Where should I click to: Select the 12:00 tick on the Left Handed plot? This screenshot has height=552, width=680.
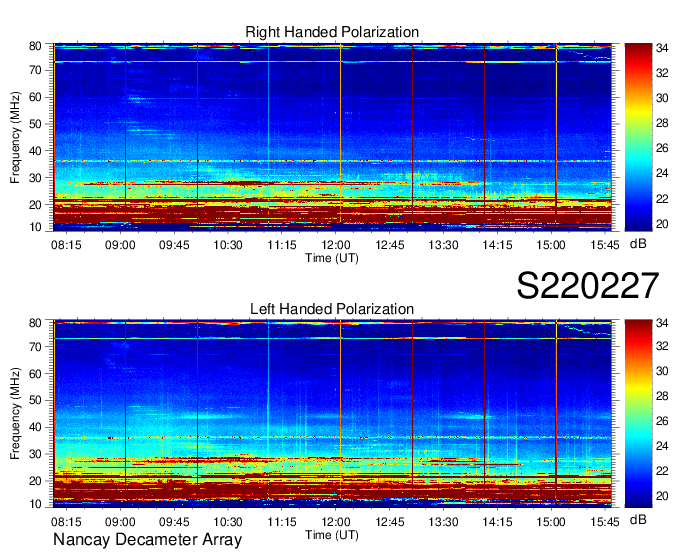click(336, 522)
